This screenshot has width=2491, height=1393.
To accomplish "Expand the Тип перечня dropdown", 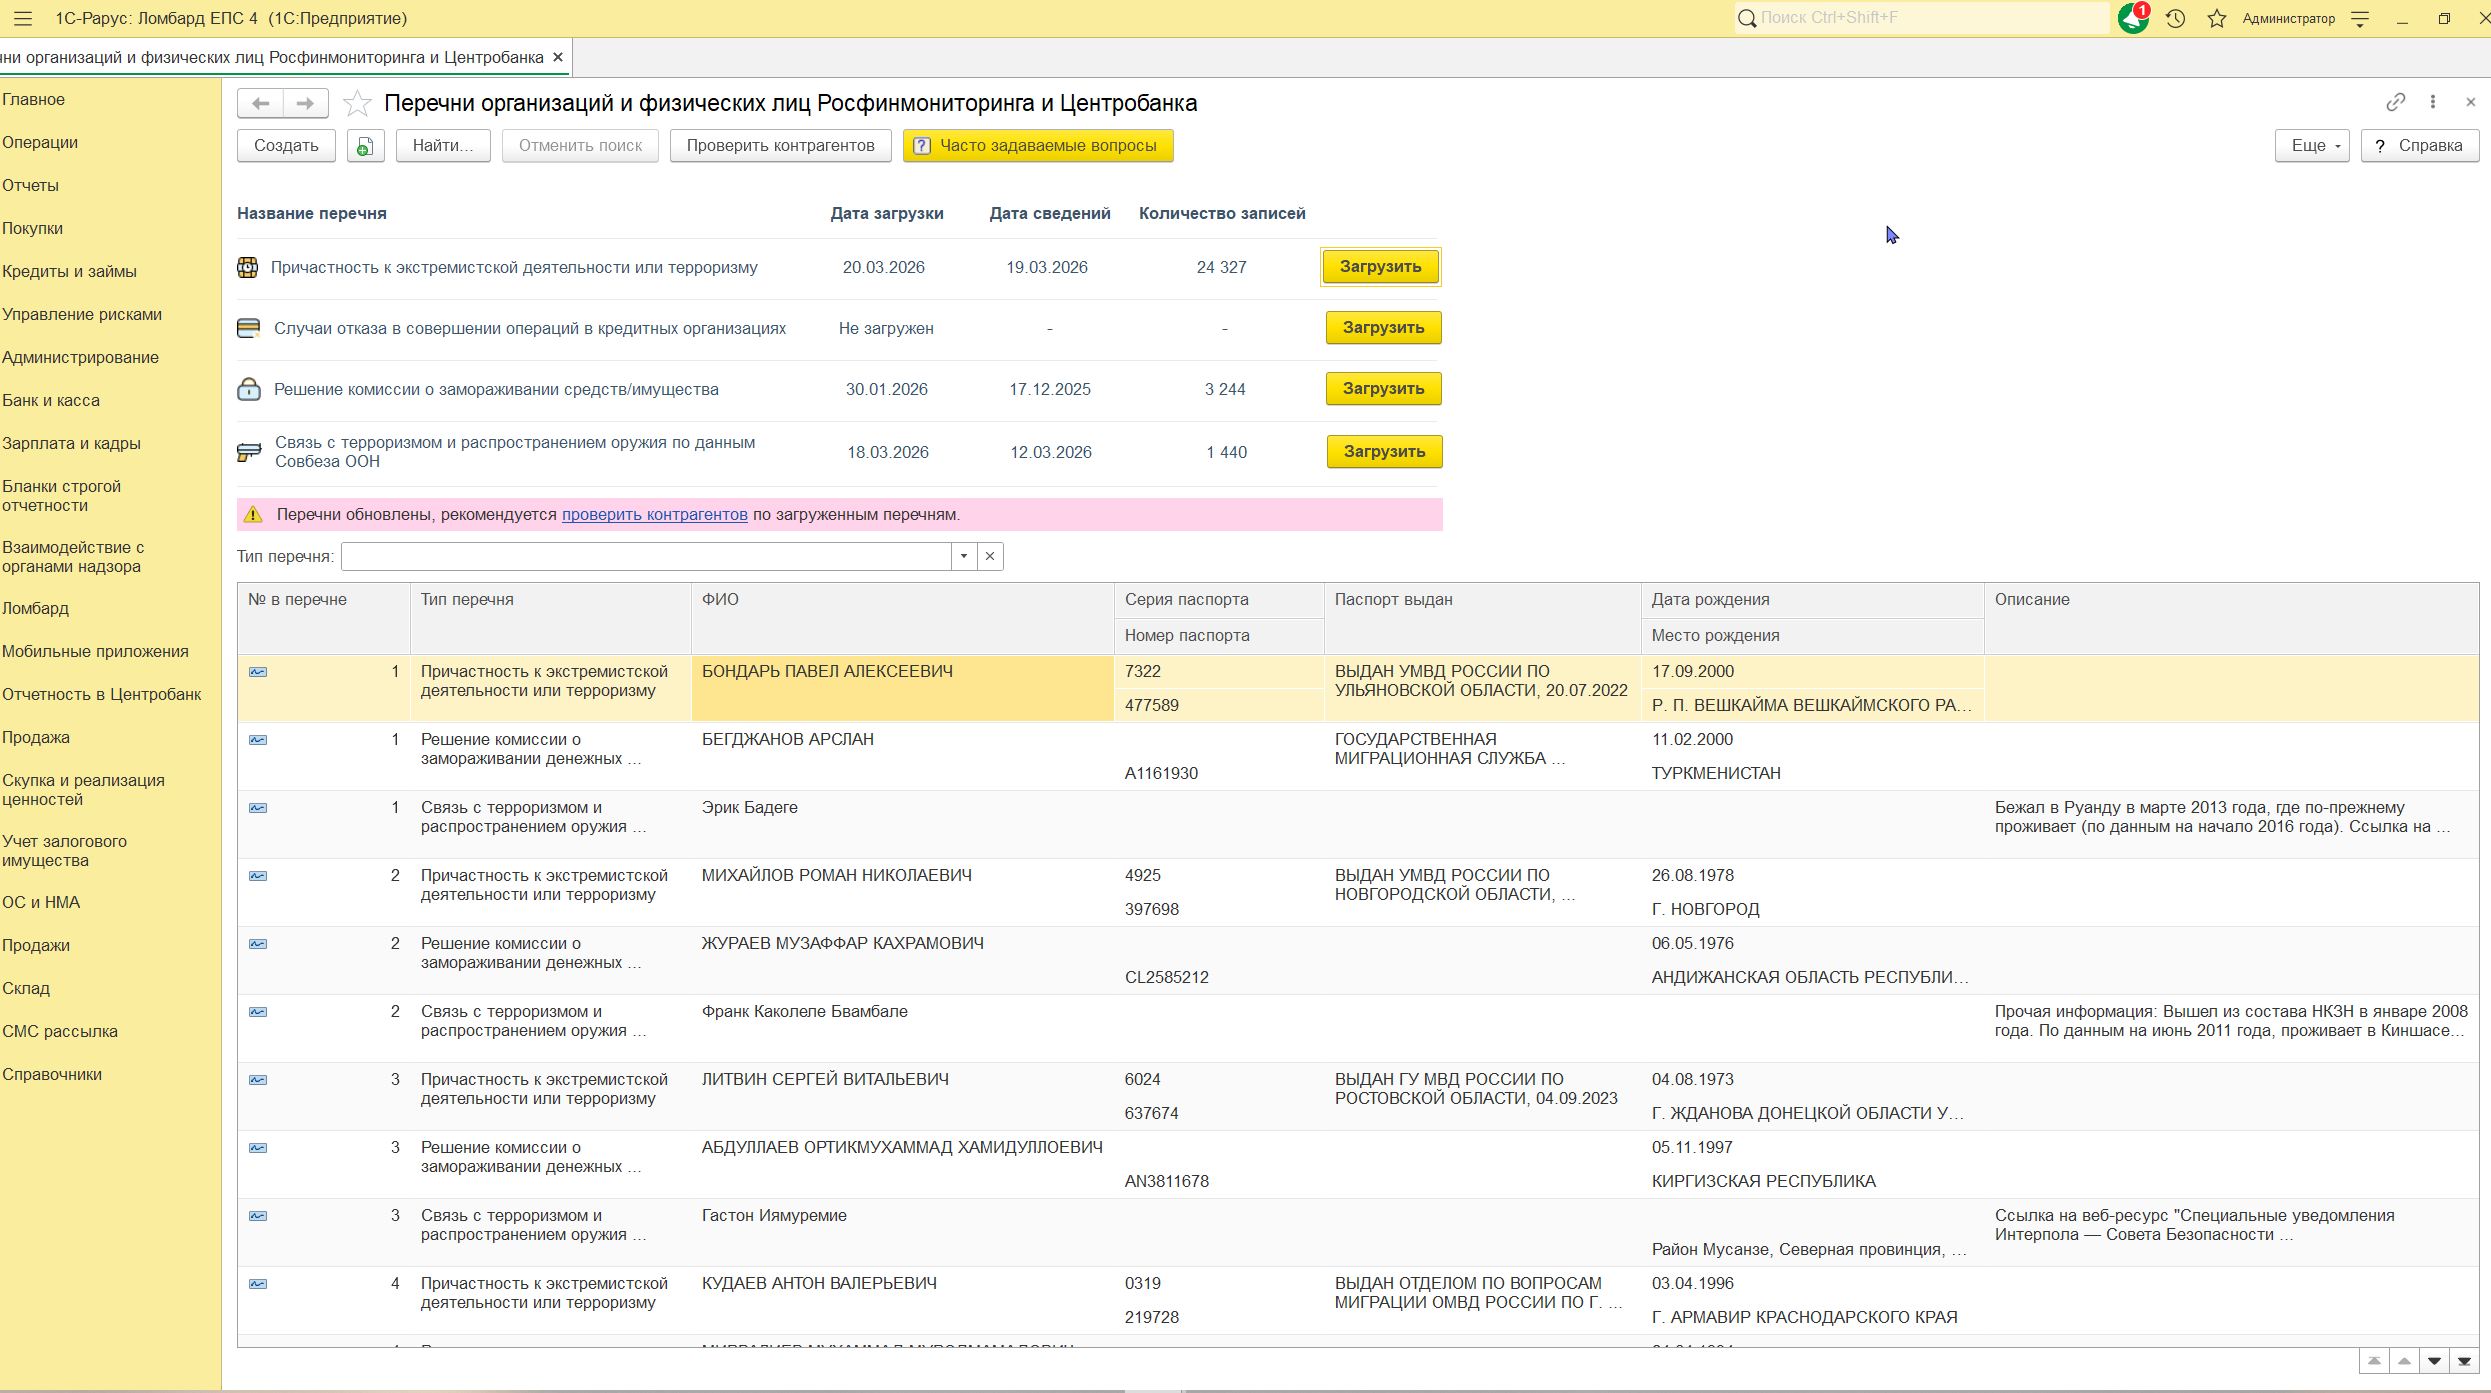I will (963, 557).
